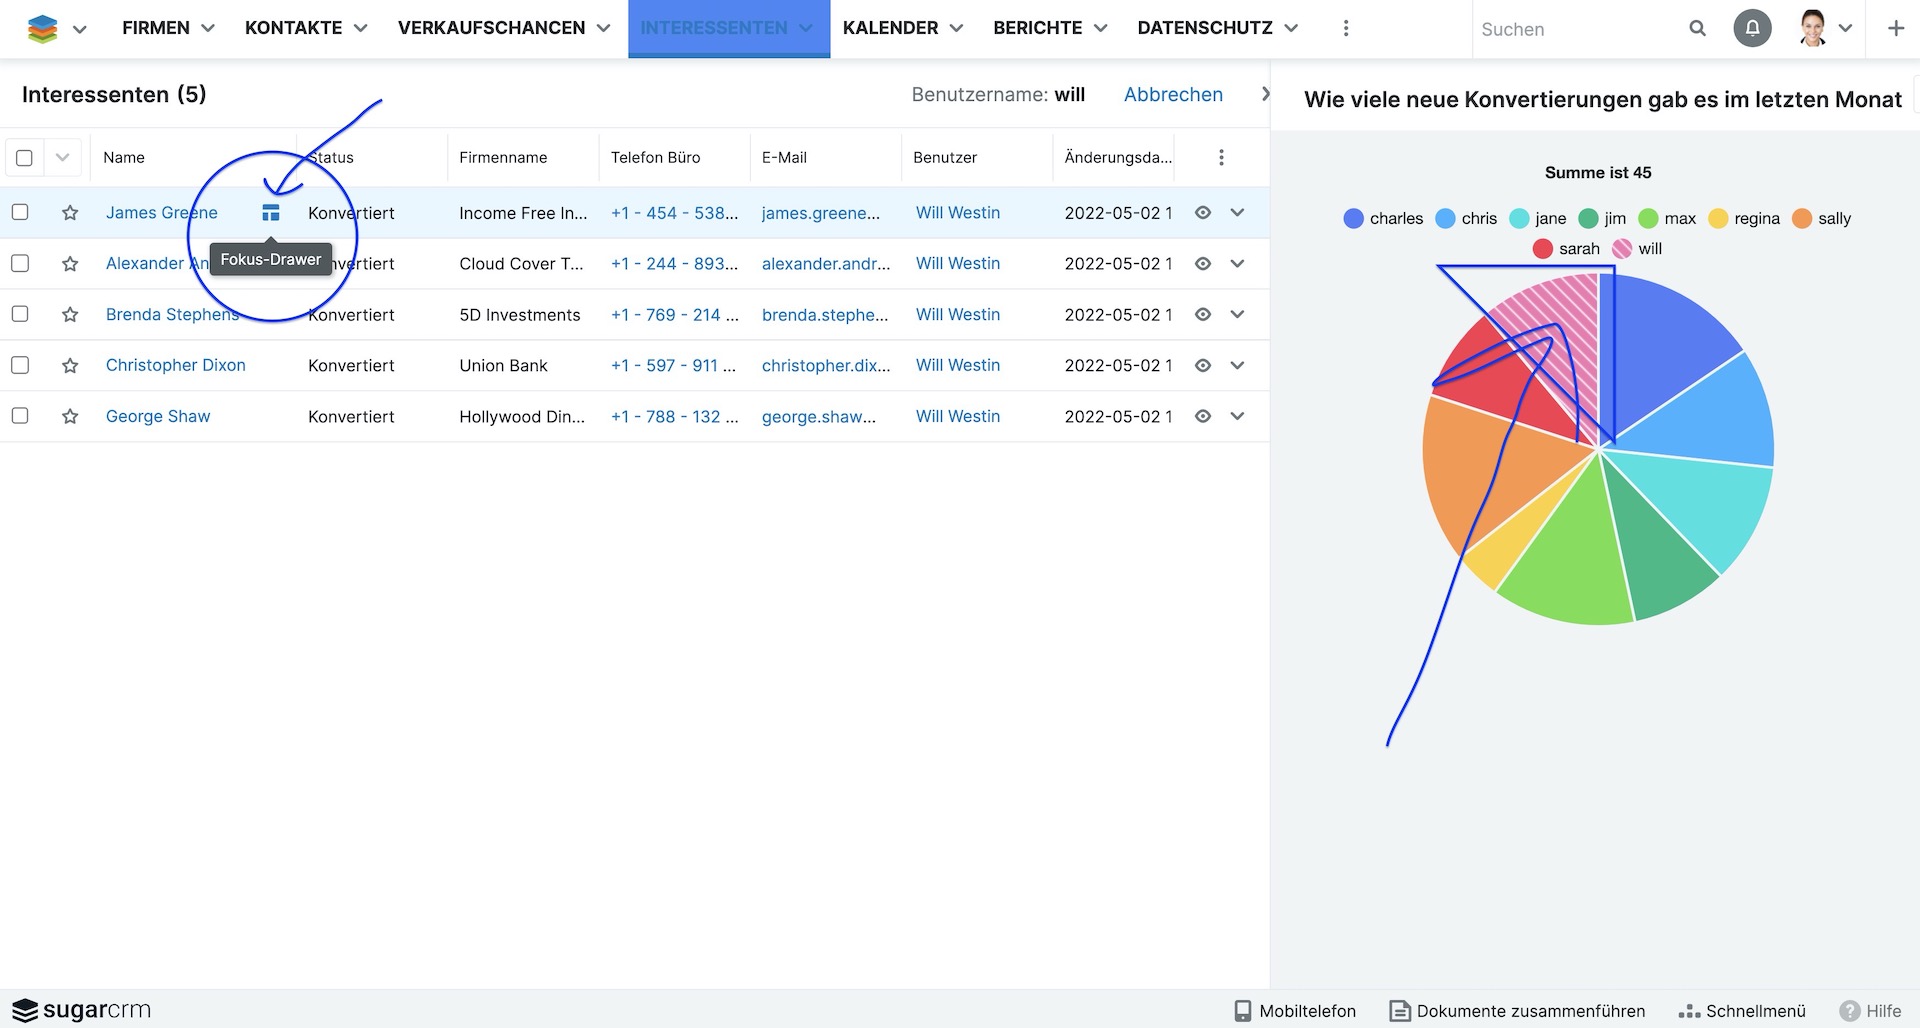This screenshot has height=1028, width=1920.
Task: Mark Brenda Stephens as favorite star
Action: pyautogui.click(x=70, y=315)
